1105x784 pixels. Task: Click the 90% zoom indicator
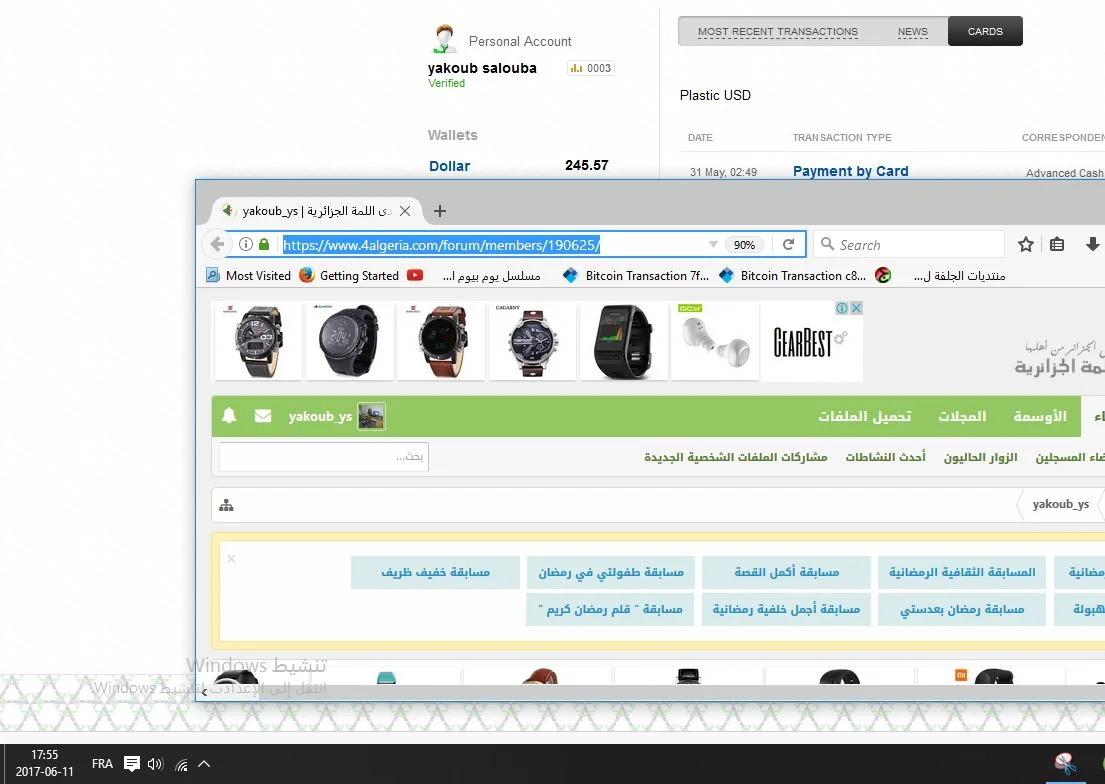pos(744,245)
